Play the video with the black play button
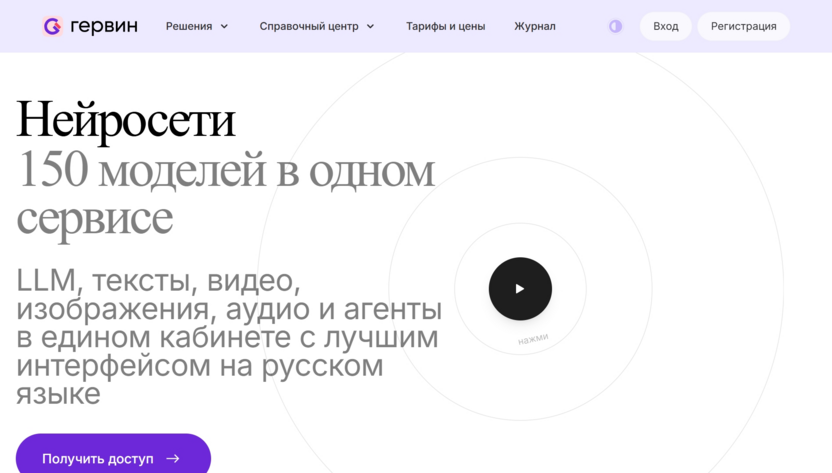 (x=520, y=289)
